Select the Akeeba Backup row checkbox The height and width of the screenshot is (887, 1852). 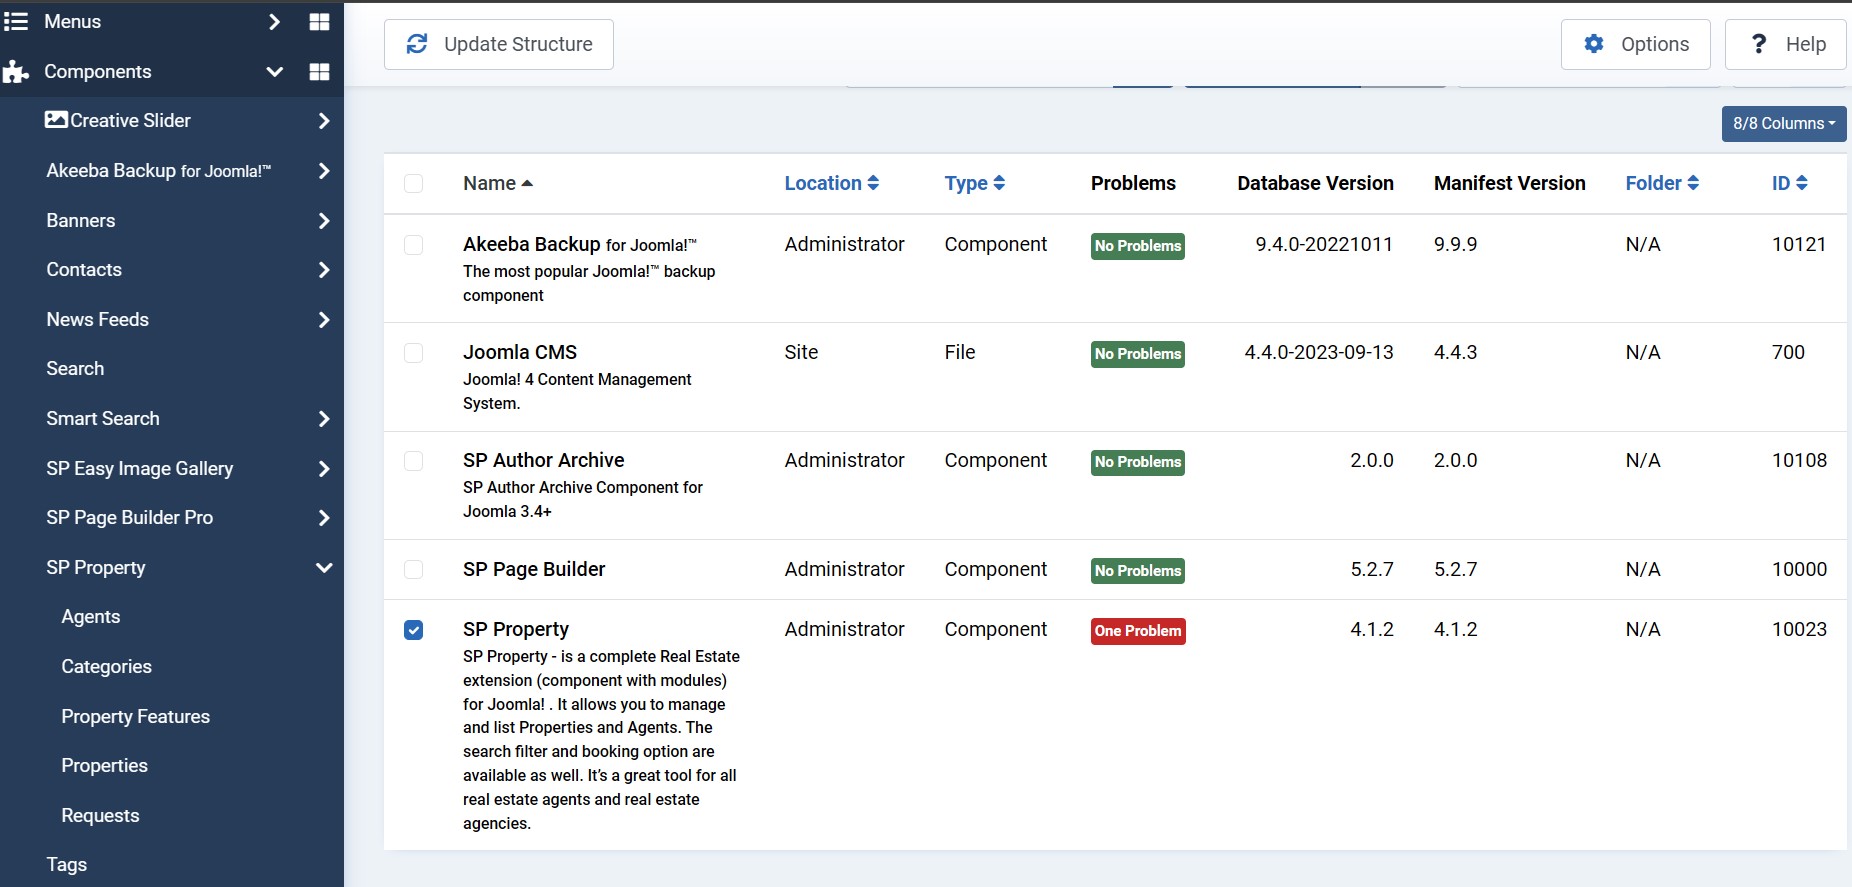tap(413, 245)
